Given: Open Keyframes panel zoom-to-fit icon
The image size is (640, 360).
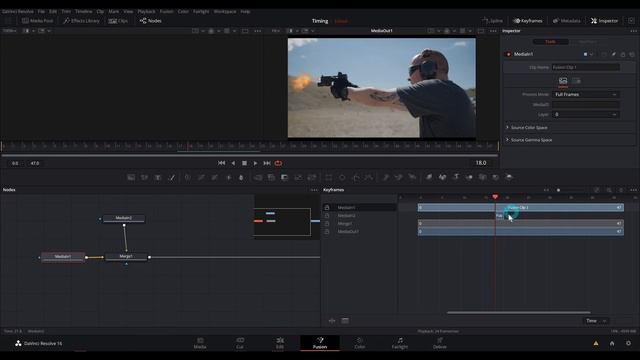Looking at the screenshot, I should tap(596, 190).
